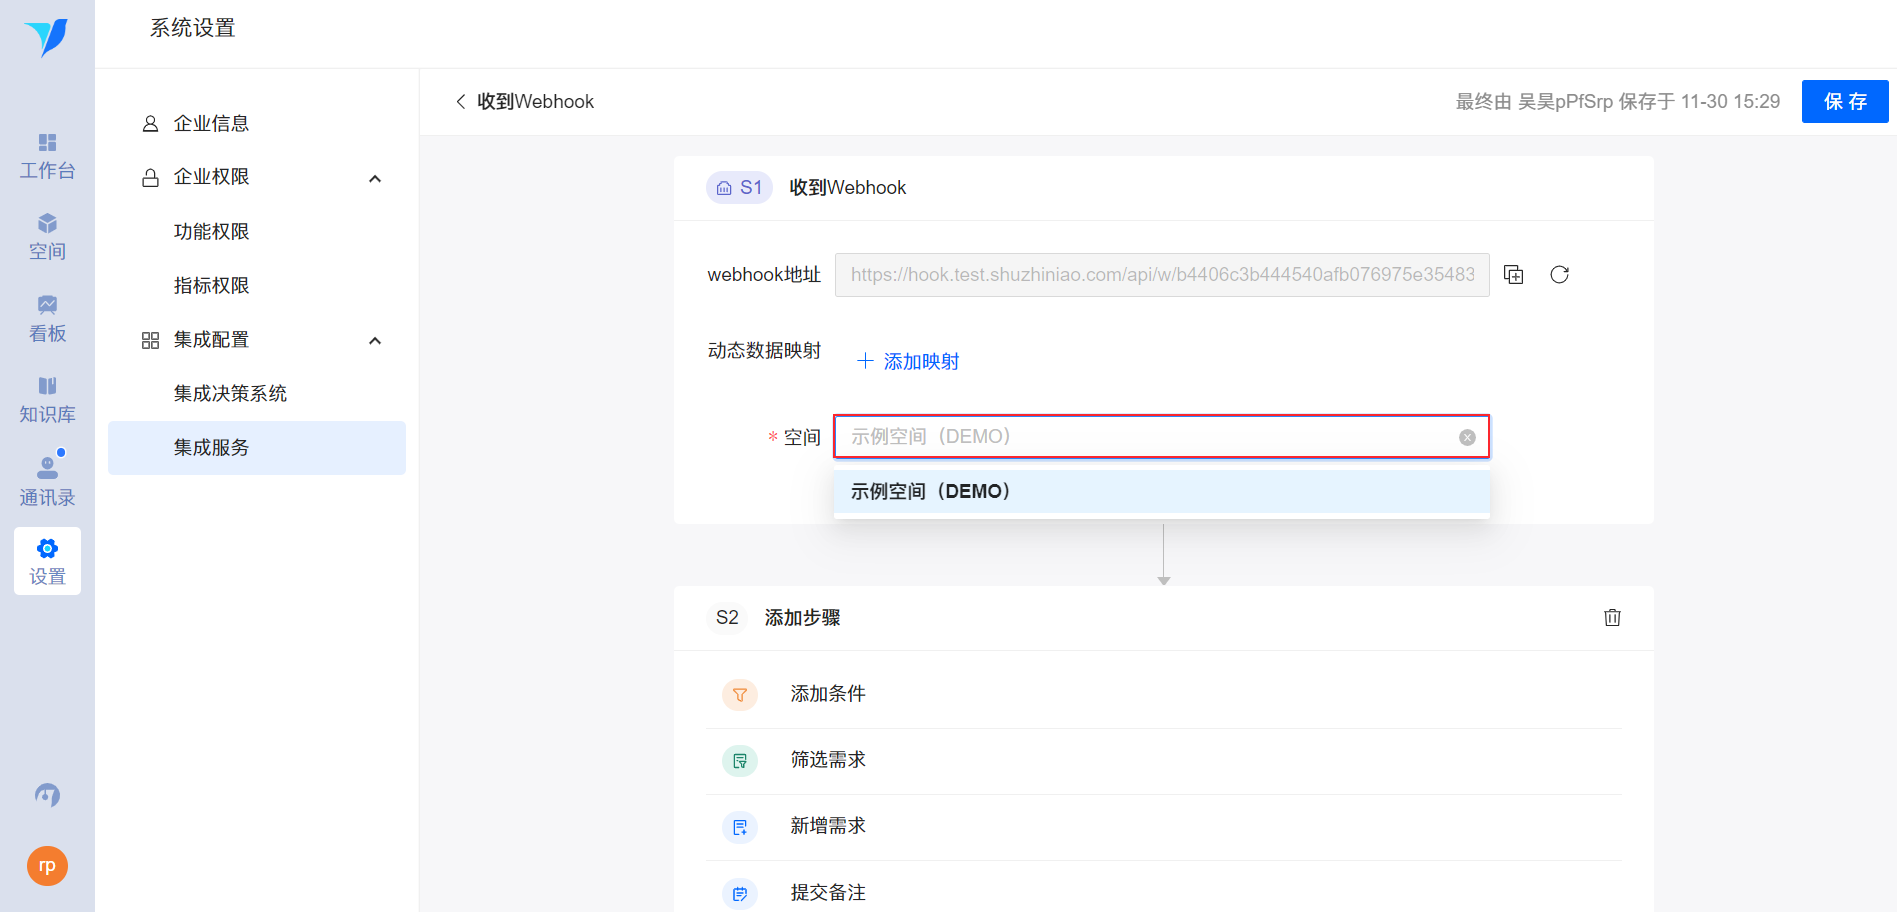The image size is (1897, 912).
Task: Copy the webhook address with the copy icon
Action: click(1514, 275)
